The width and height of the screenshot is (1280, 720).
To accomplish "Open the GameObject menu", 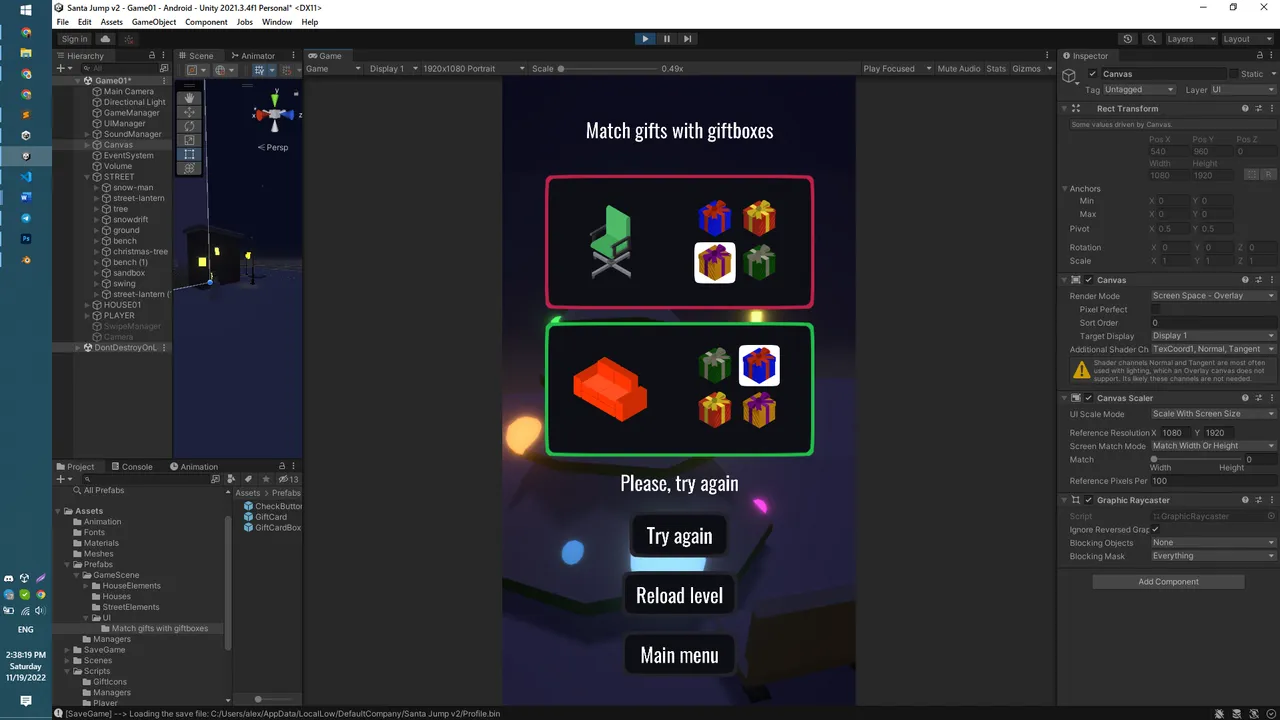I will 153,22.
